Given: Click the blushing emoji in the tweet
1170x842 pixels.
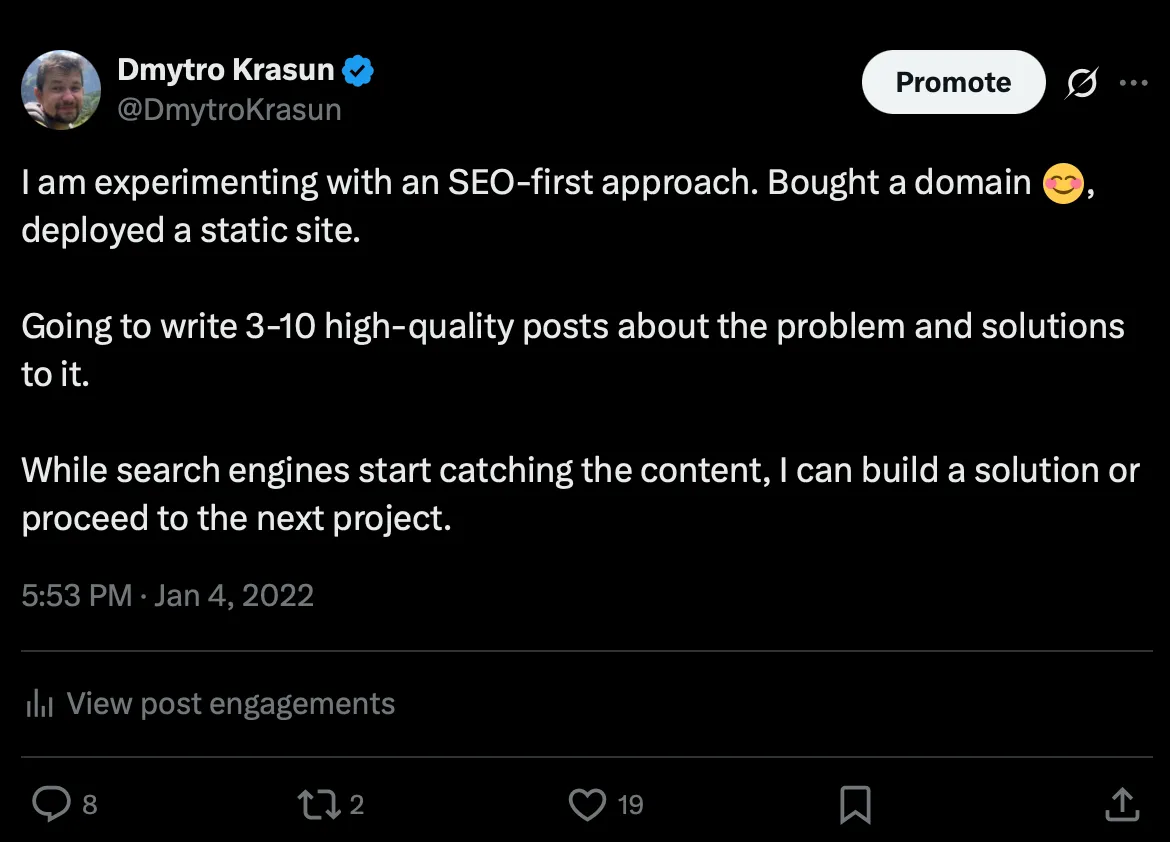Looking at the screenshot, I should click(1063, 182).
